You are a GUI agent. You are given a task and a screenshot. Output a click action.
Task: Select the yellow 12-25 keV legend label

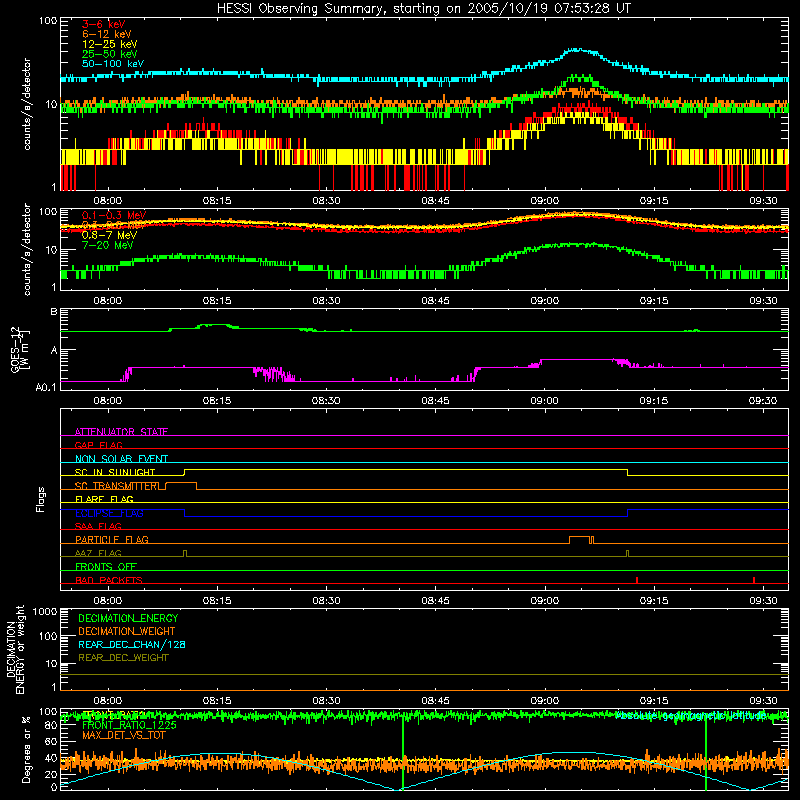(109, 44)
